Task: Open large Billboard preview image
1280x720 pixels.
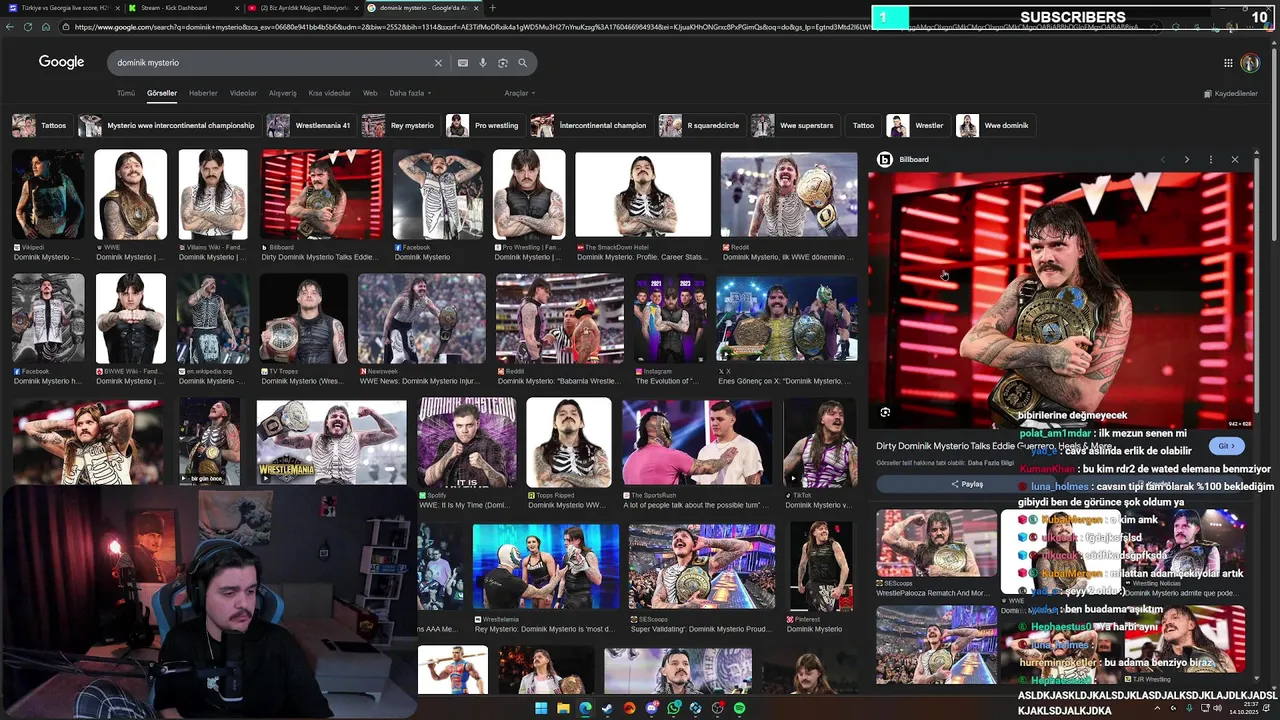Action: pos(1060,300)
